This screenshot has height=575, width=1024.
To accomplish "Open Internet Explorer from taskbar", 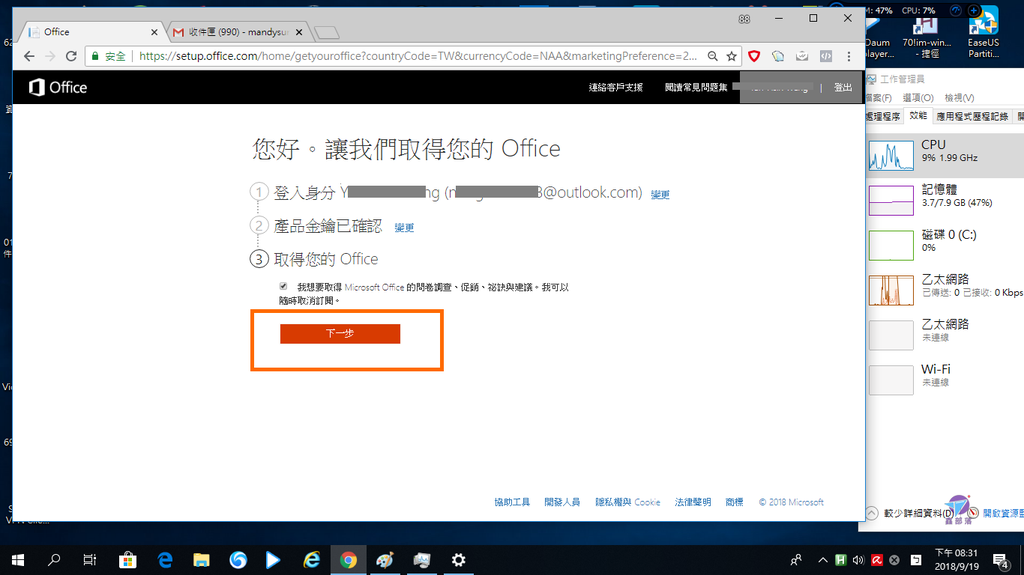I will [312, 560].
